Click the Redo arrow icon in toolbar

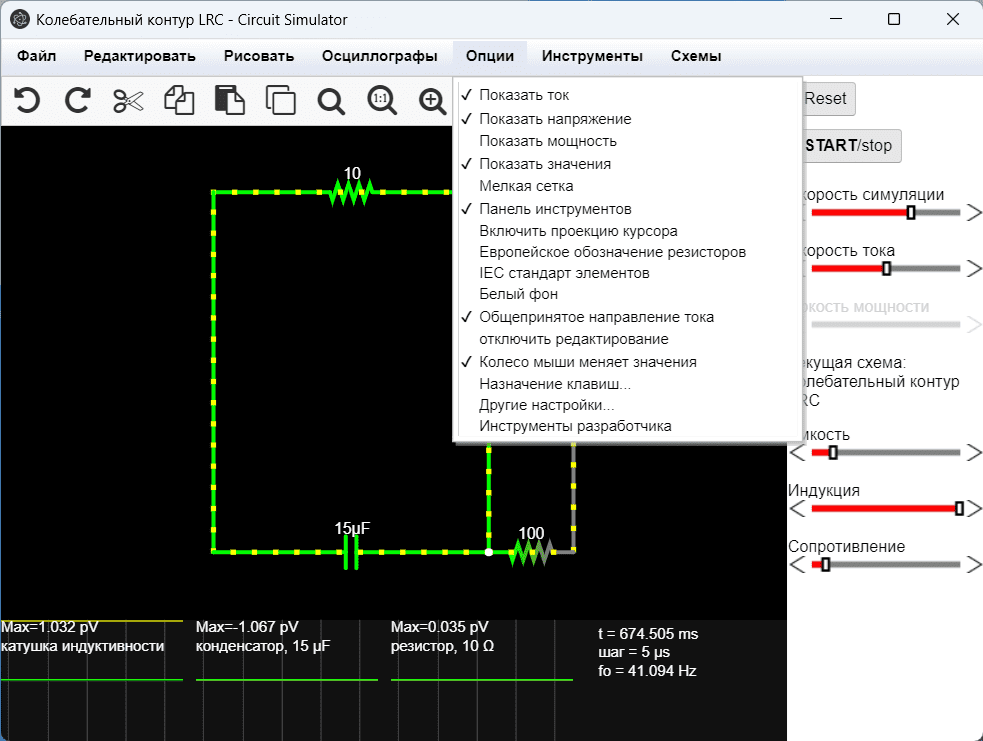77,100
